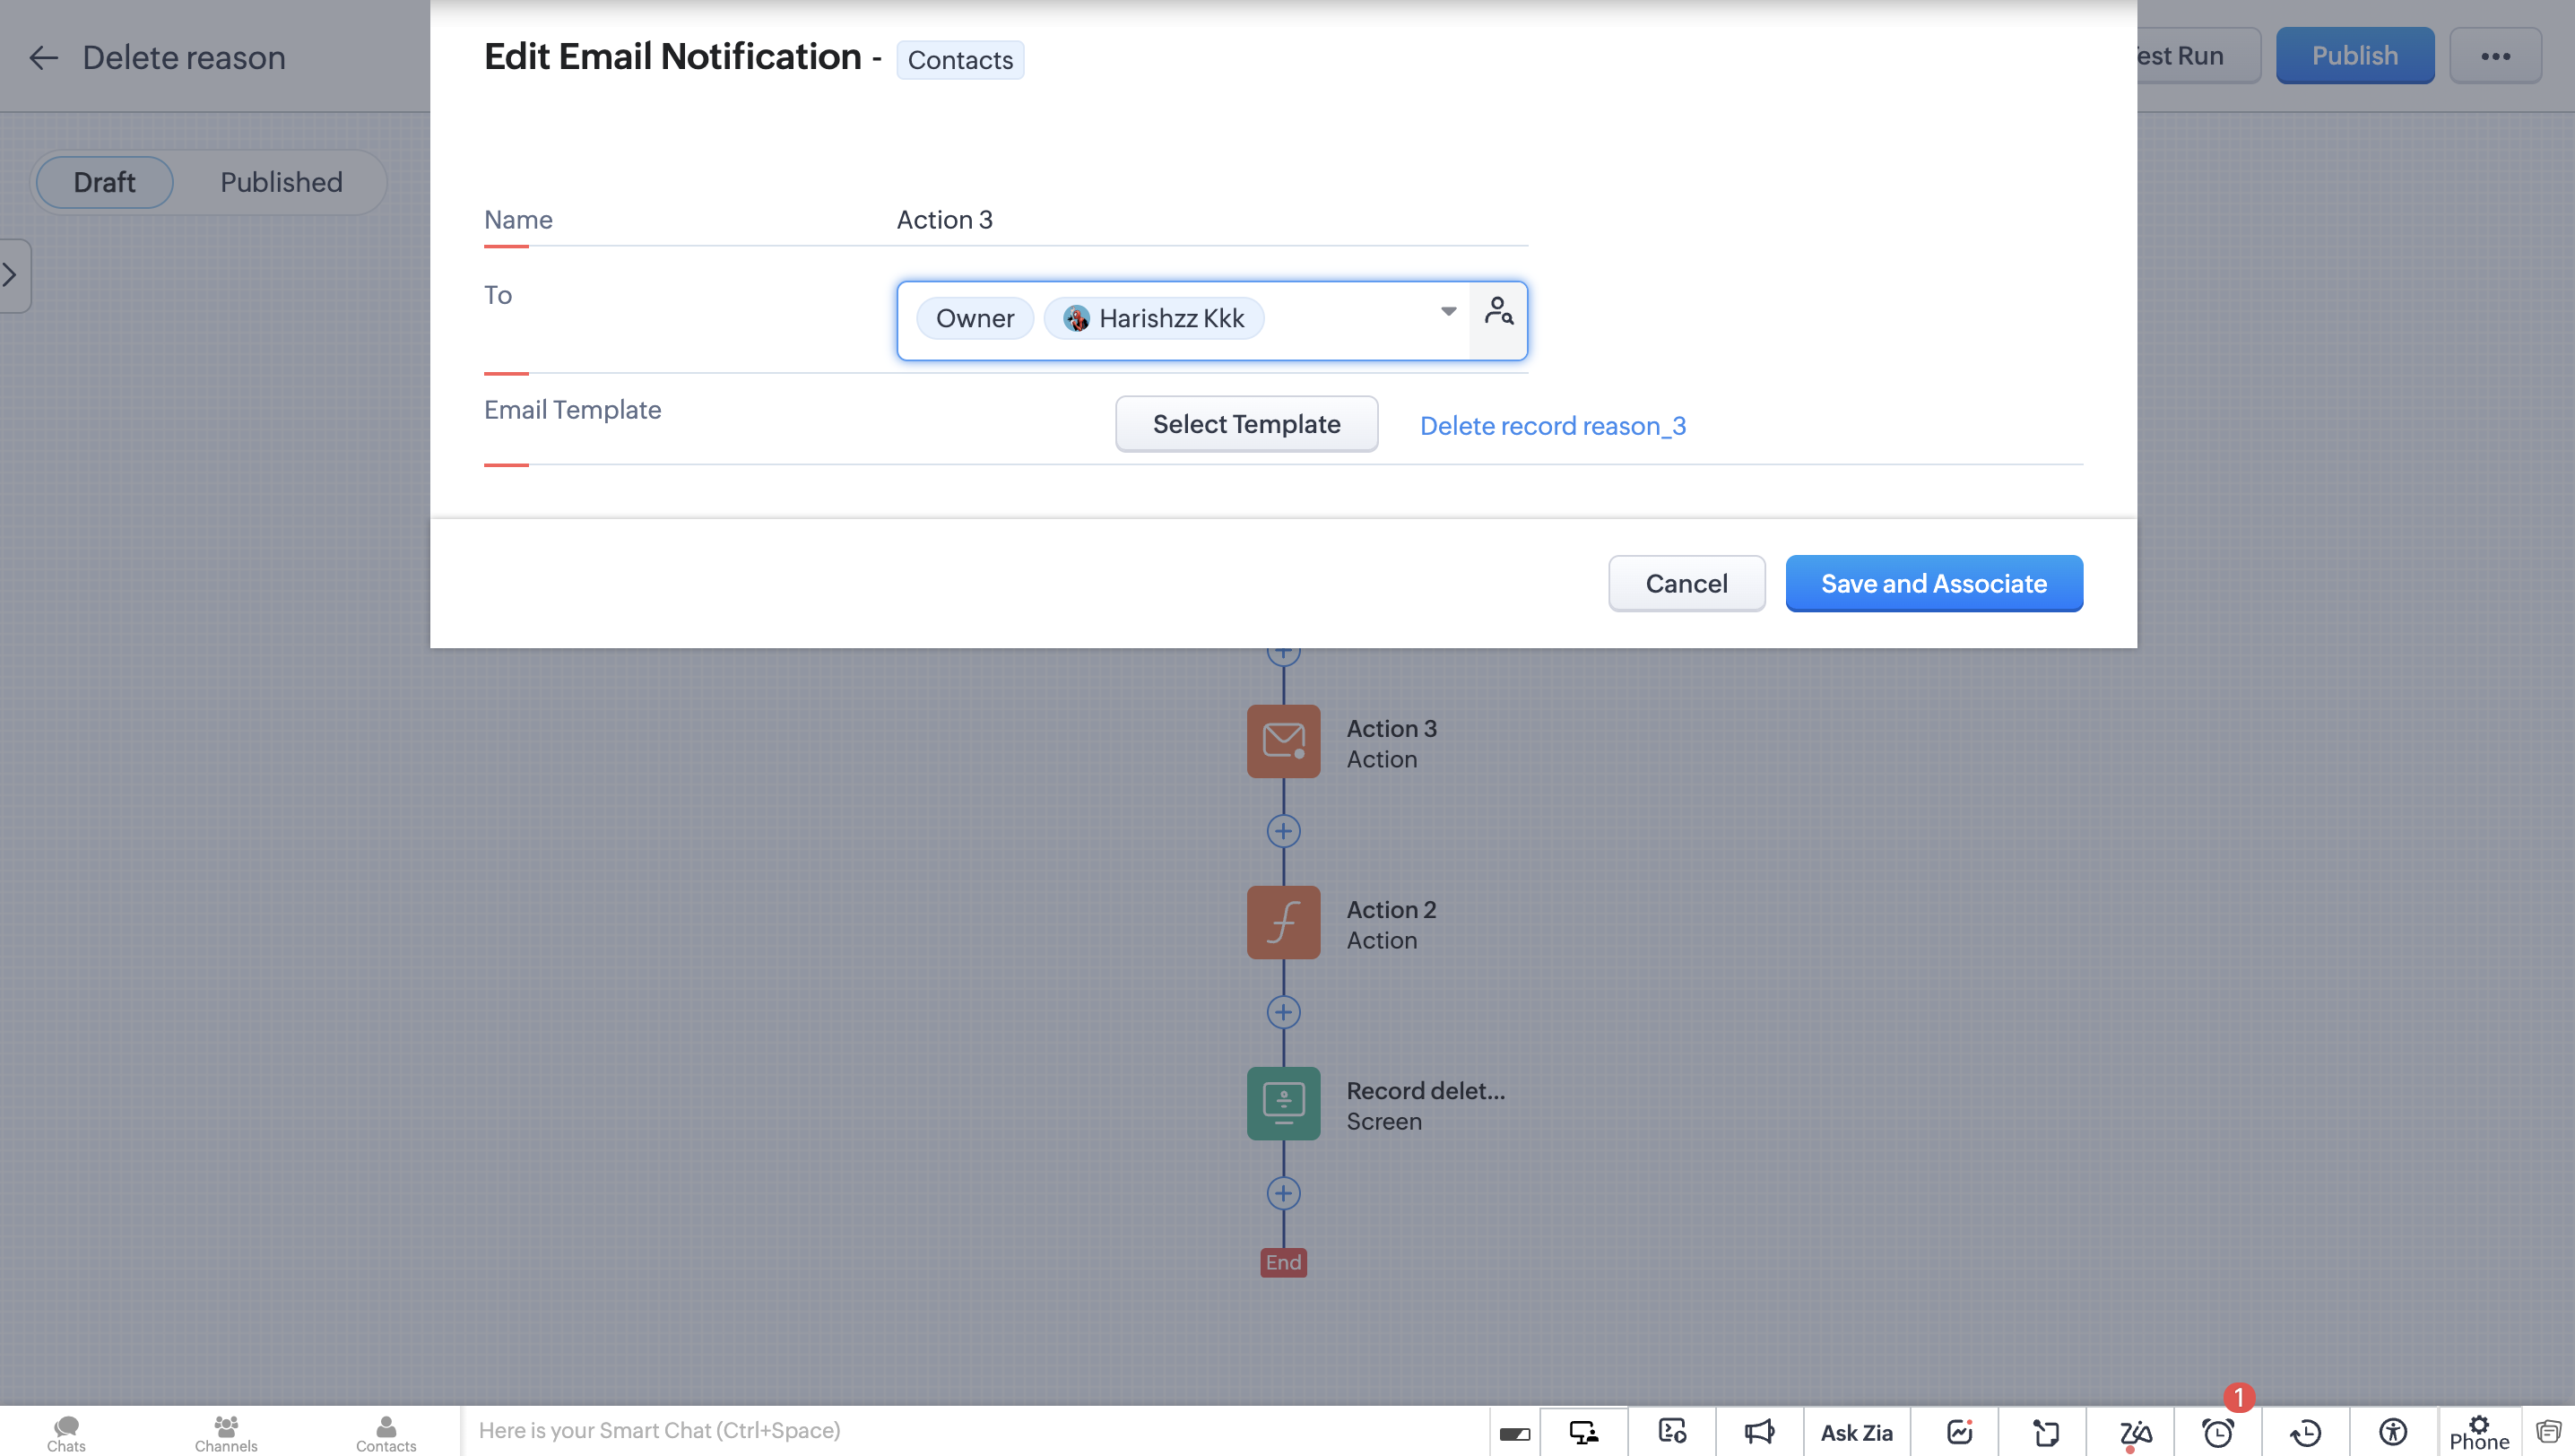Viewport: 2575px width, 1456px height.
Task: Open the alarm clock reminders icon
Action: click(2218, 1432)
